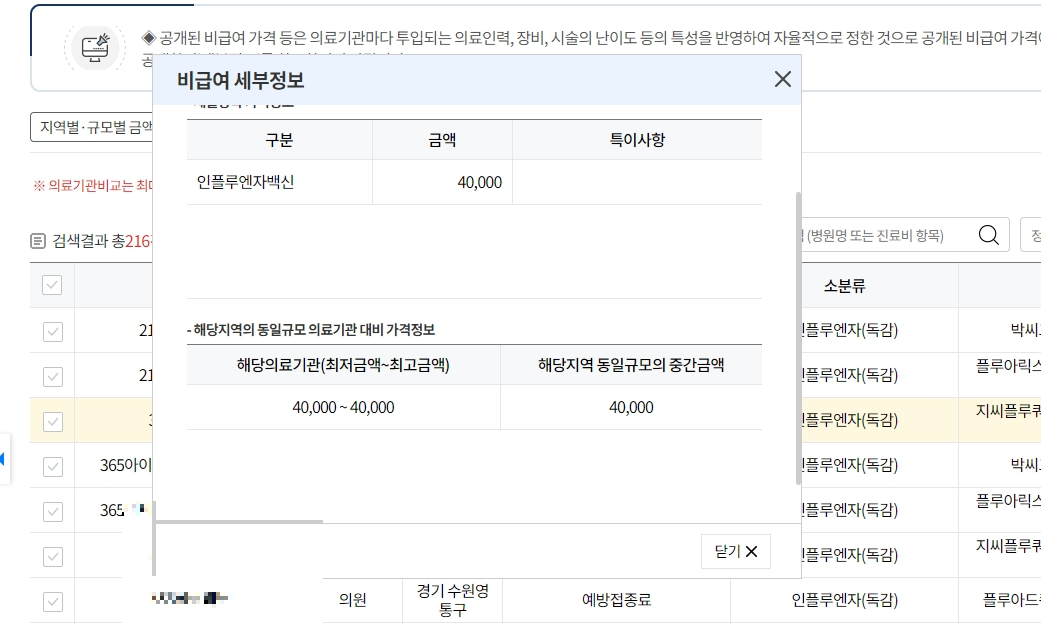Click the search results list icon

click(x=38, y=241)
